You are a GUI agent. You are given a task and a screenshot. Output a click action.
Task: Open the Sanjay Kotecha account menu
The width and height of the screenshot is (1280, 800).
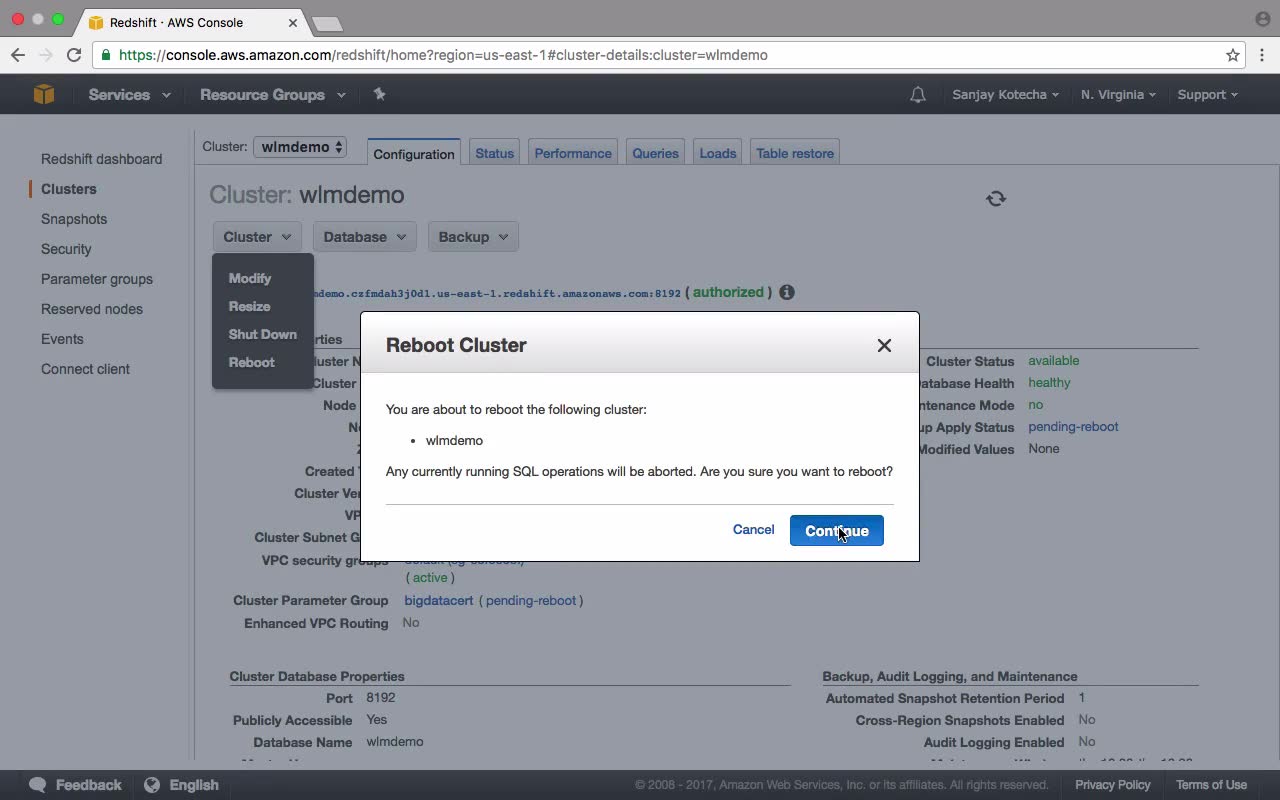click(x=1005, y=95)
